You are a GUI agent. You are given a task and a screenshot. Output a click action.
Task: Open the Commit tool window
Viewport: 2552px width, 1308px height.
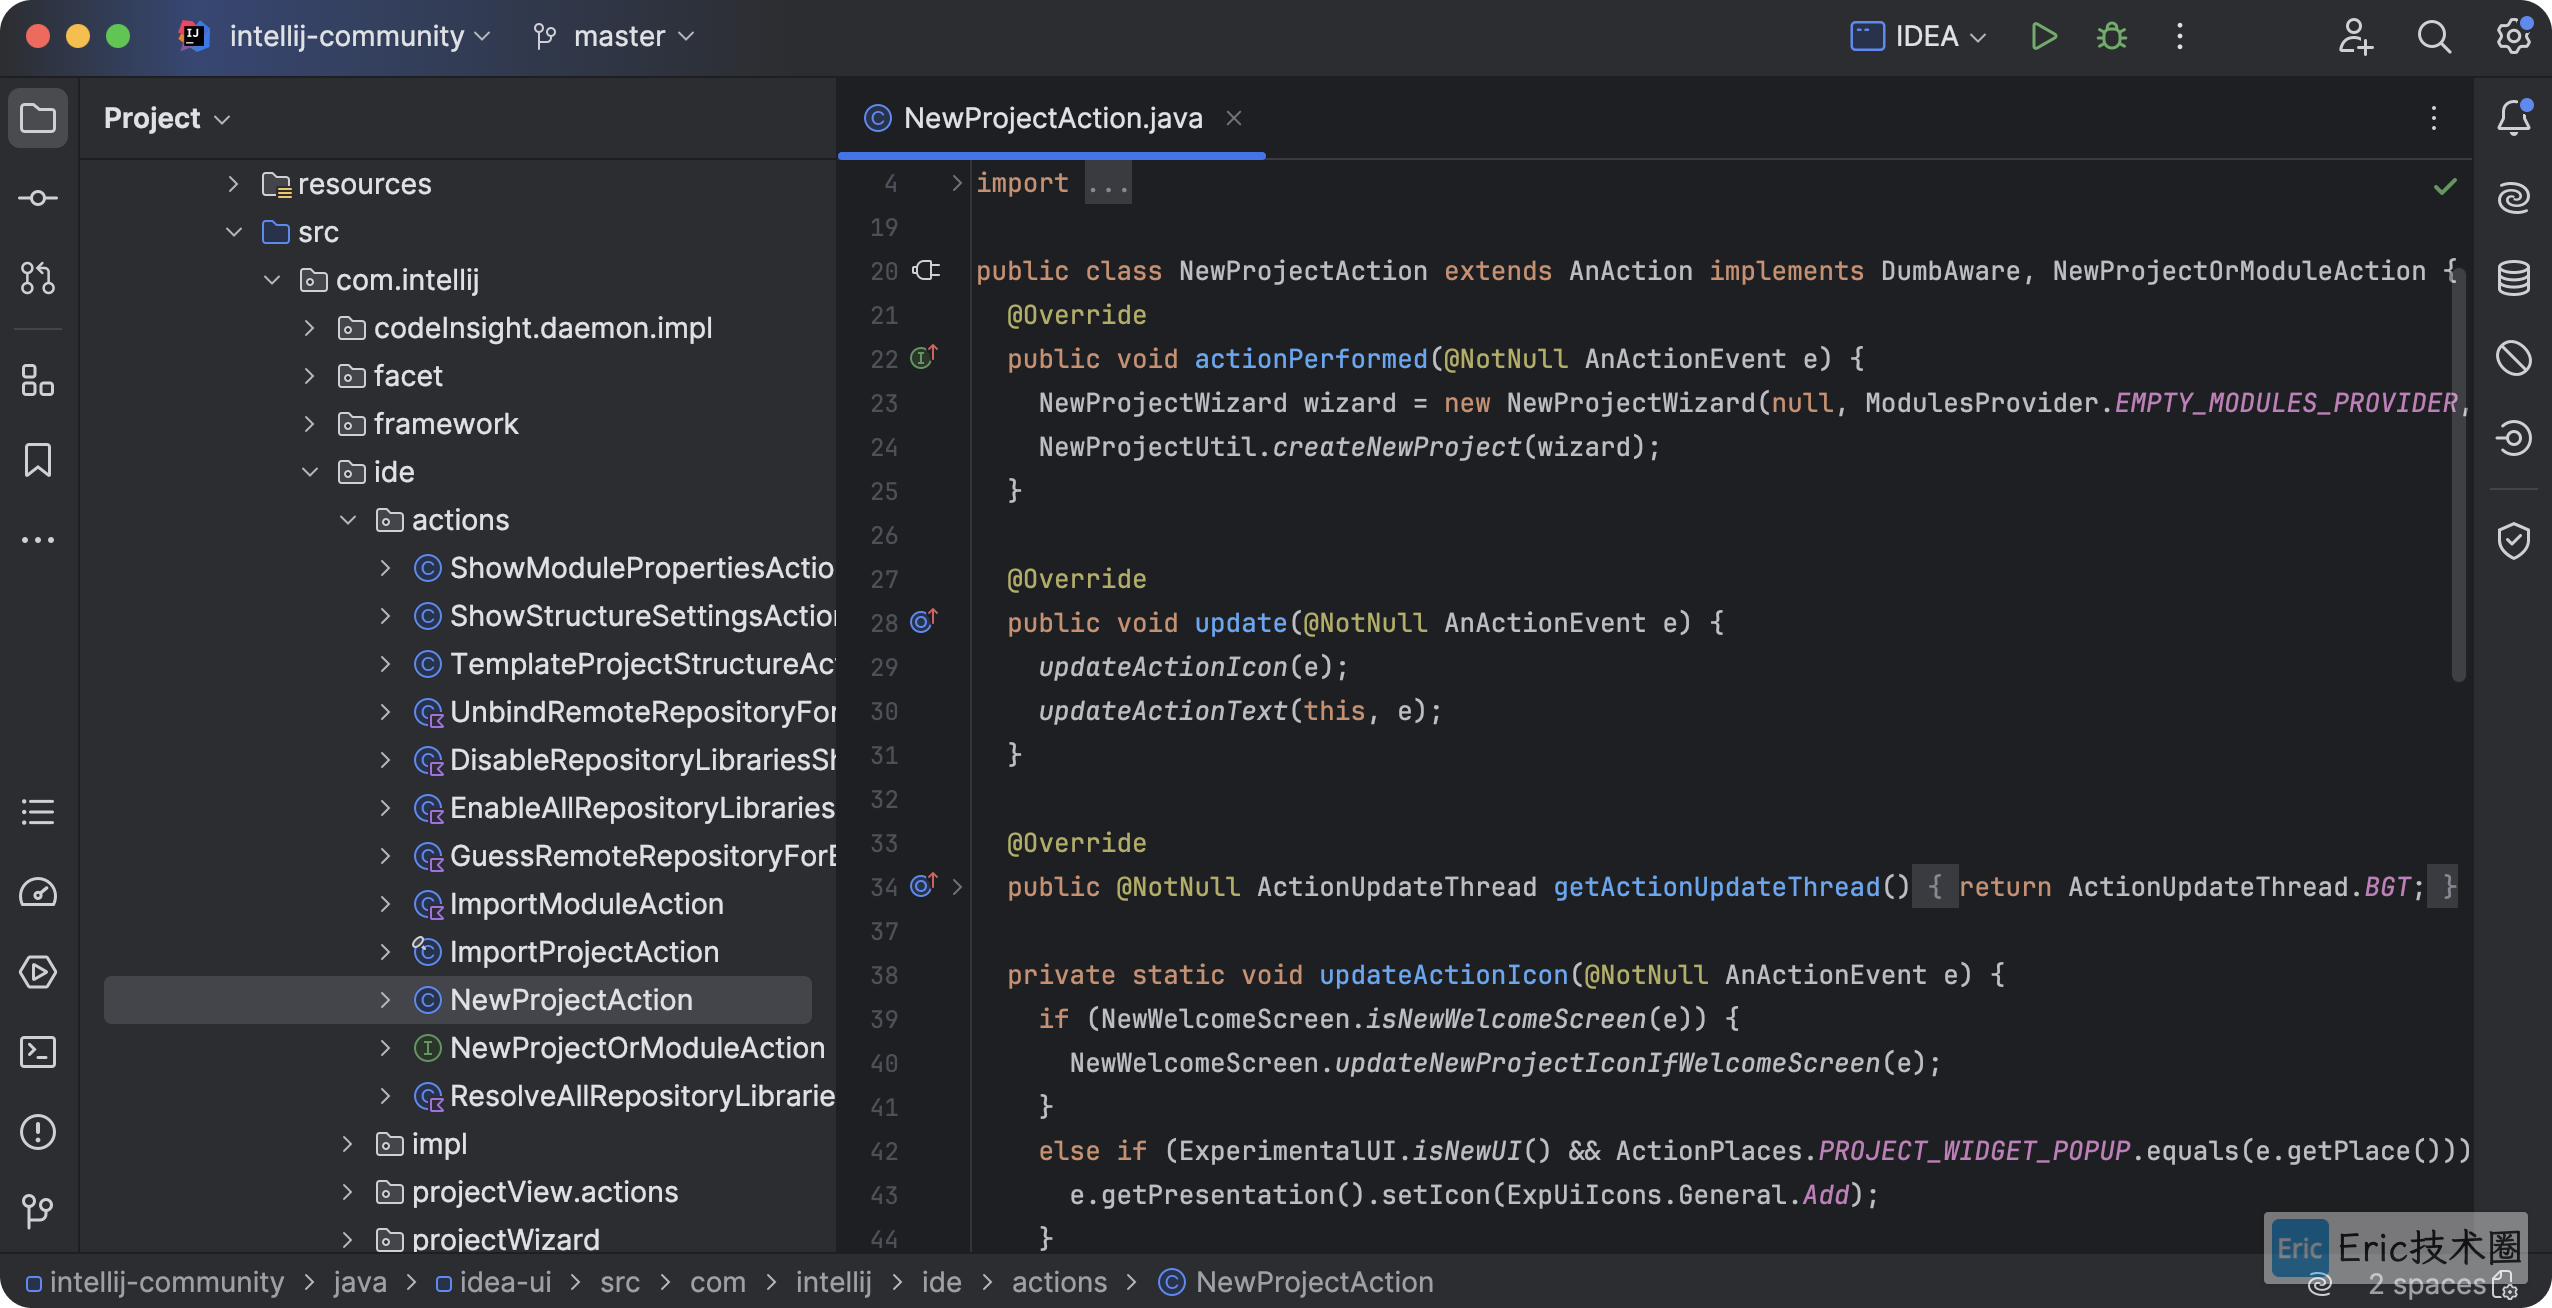[x=38, y=198]
